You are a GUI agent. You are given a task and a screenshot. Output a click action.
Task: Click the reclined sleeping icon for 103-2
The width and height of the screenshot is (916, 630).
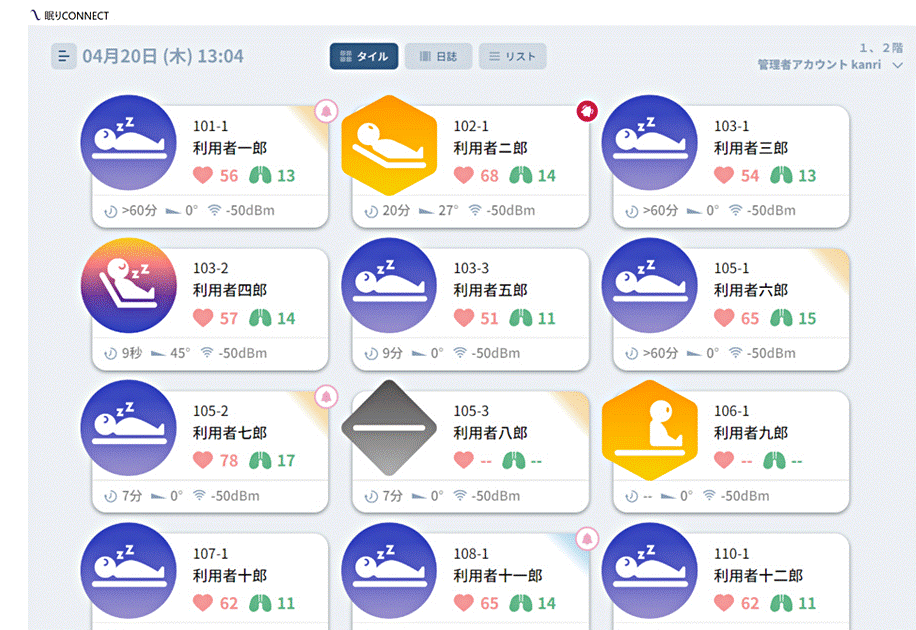[129, 285]
